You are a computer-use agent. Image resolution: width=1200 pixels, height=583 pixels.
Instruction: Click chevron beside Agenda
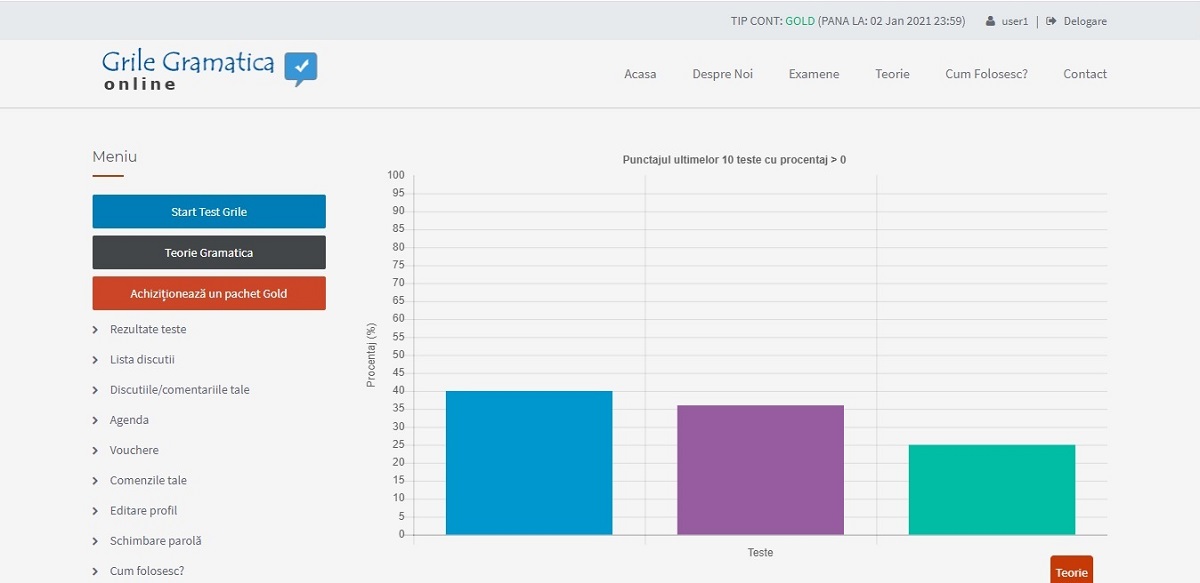95,420
